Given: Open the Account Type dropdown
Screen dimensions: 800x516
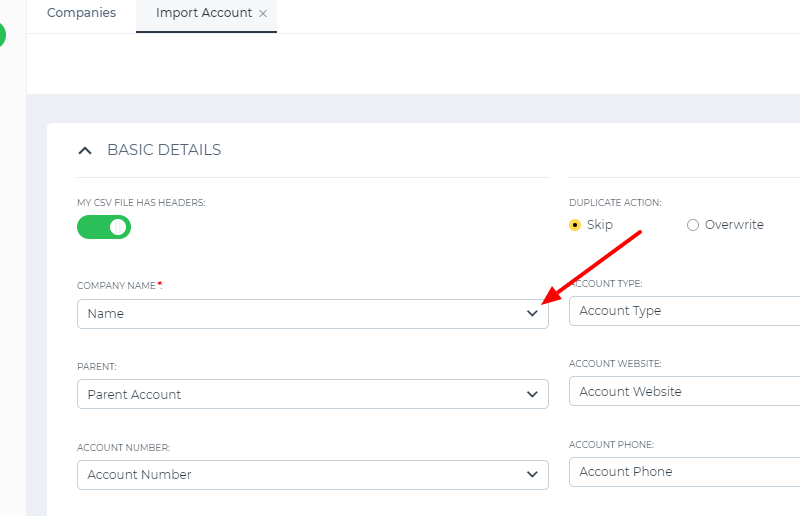Looking at the screenshot, I should pyautogui.click(x=684, y=311).
